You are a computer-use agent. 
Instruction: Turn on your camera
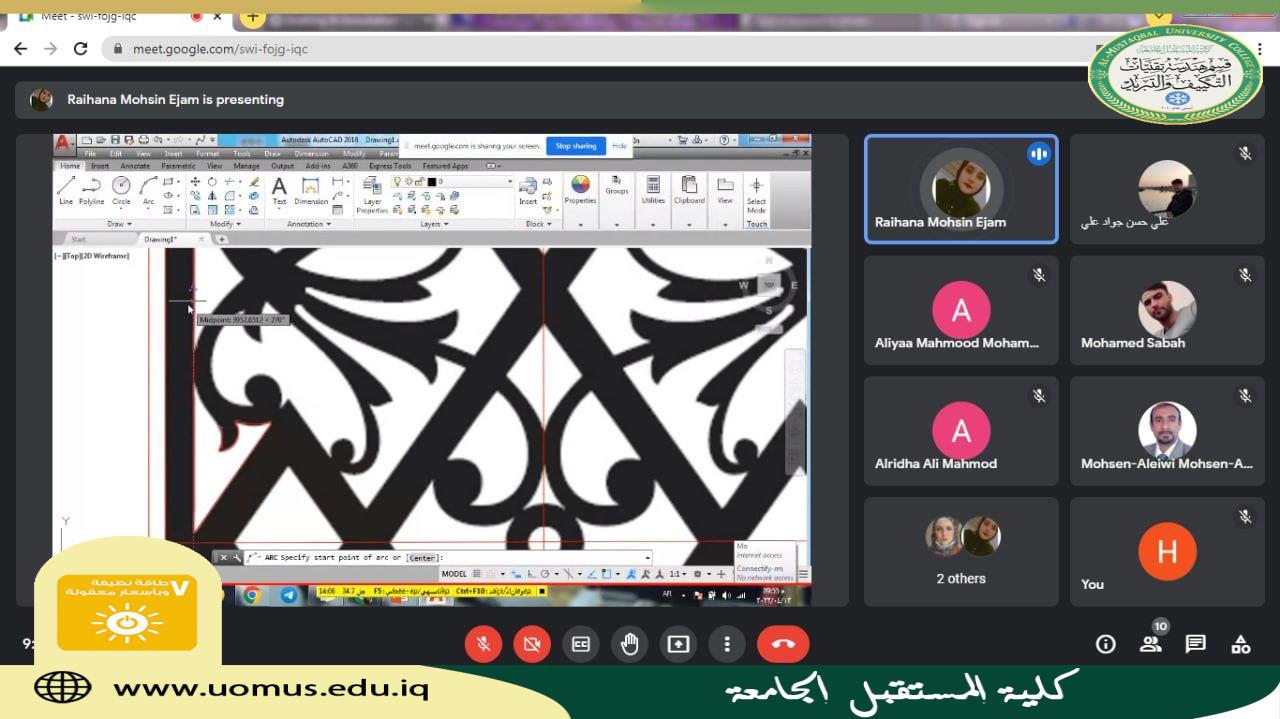[x=532, y=644]
